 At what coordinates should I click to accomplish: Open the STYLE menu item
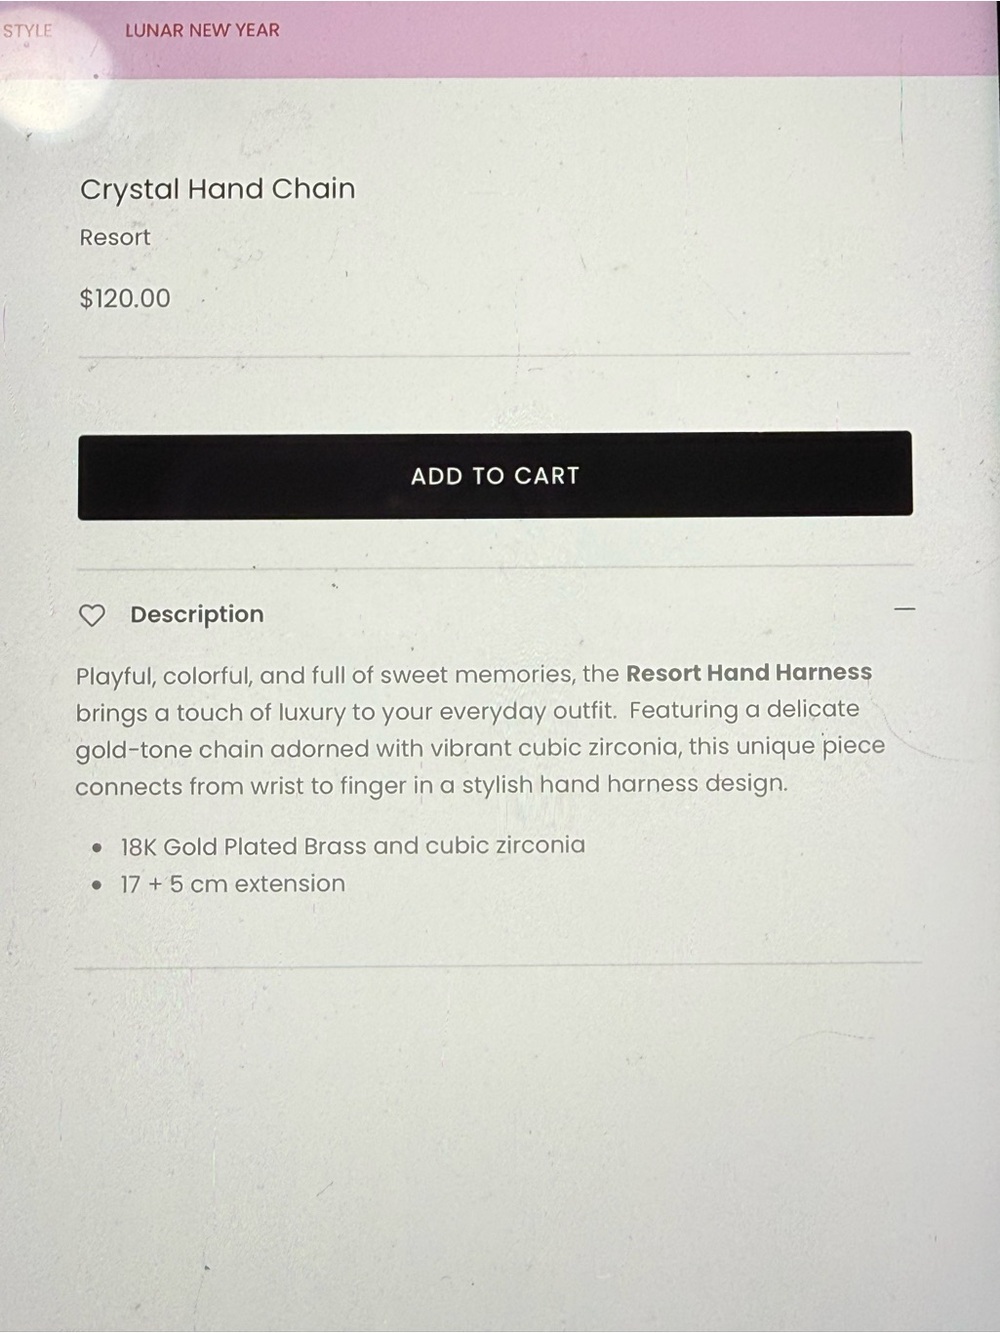click(27, 30)
